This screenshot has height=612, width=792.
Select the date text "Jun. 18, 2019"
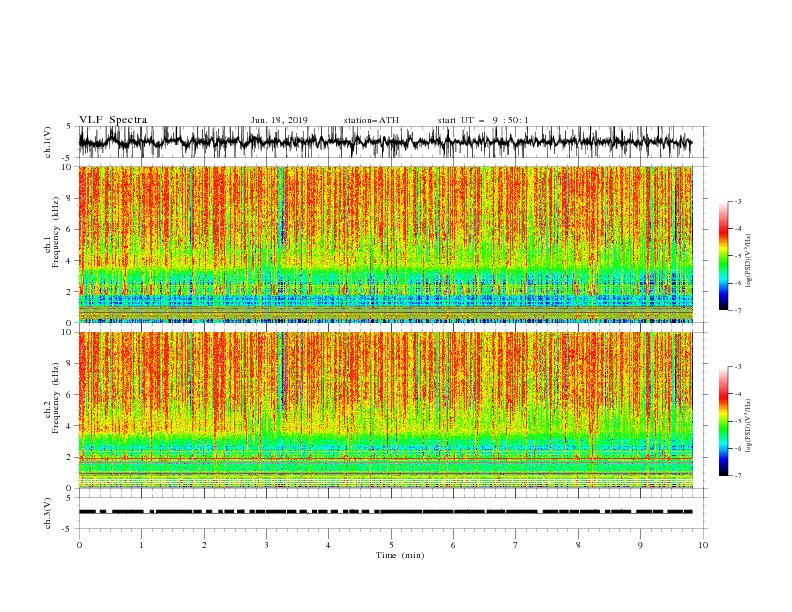coord(279,120)
